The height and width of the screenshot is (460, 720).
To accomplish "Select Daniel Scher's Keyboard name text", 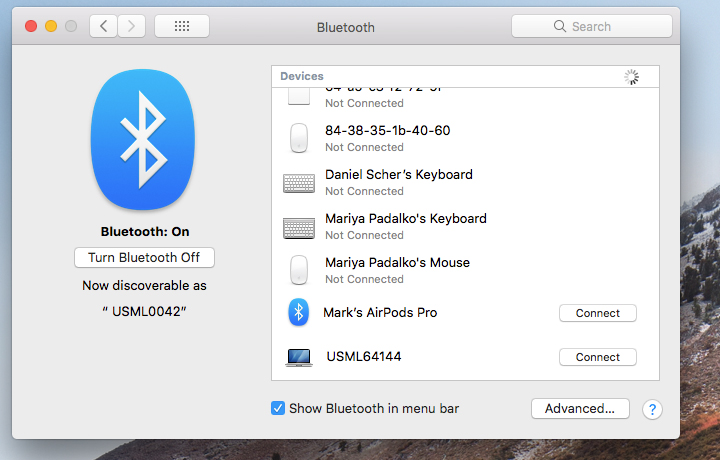I will tap(399, 175).
